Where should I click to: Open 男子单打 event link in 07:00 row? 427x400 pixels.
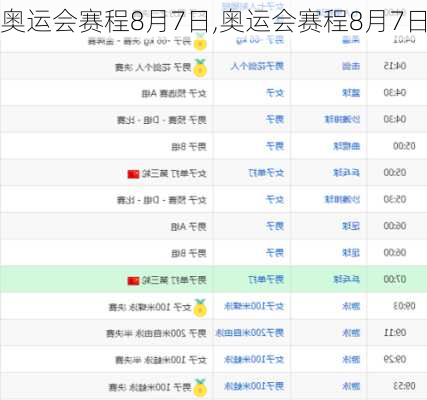(266, 279)
